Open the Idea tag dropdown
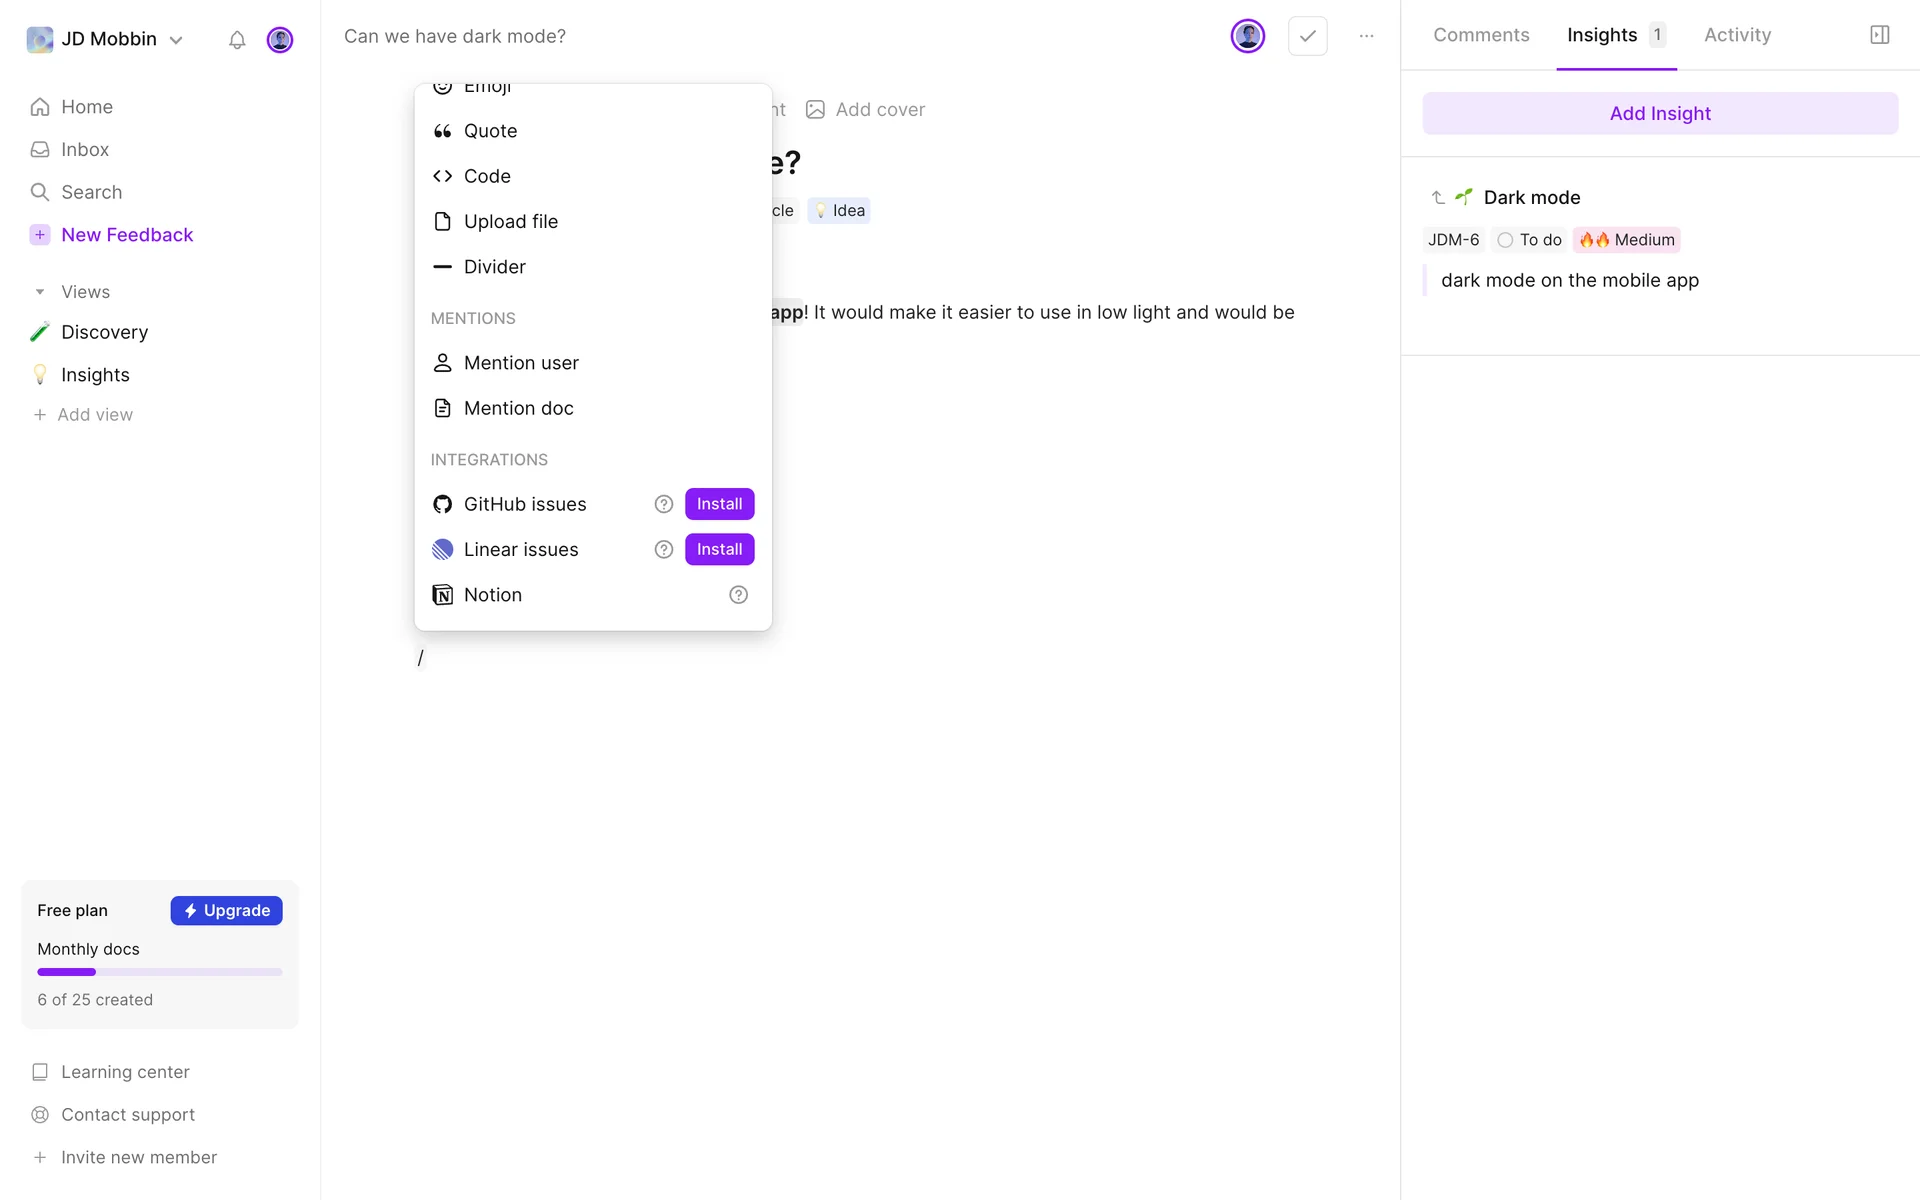Image resolution: width=1920 pixels, height=1200 pixels. pyautogui.click(x=839, y=211)
